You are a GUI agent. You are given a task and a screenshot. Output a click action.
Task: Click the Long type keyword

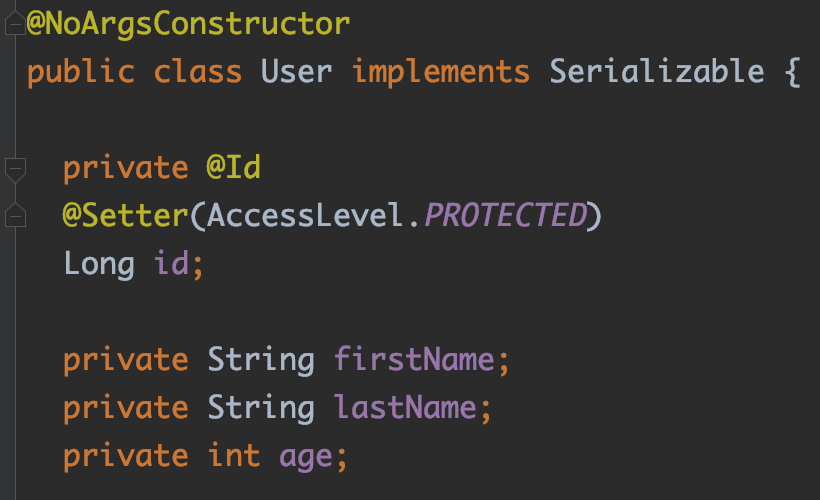[x=99, y=264]
